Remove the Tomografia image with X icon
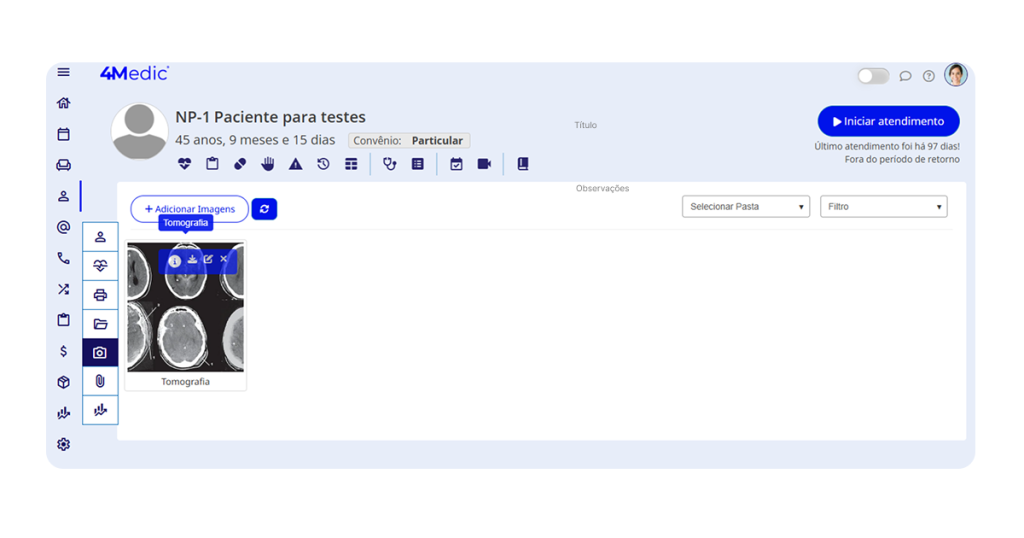The height and width of the screenshot is (538, 1024). [224, 260]
